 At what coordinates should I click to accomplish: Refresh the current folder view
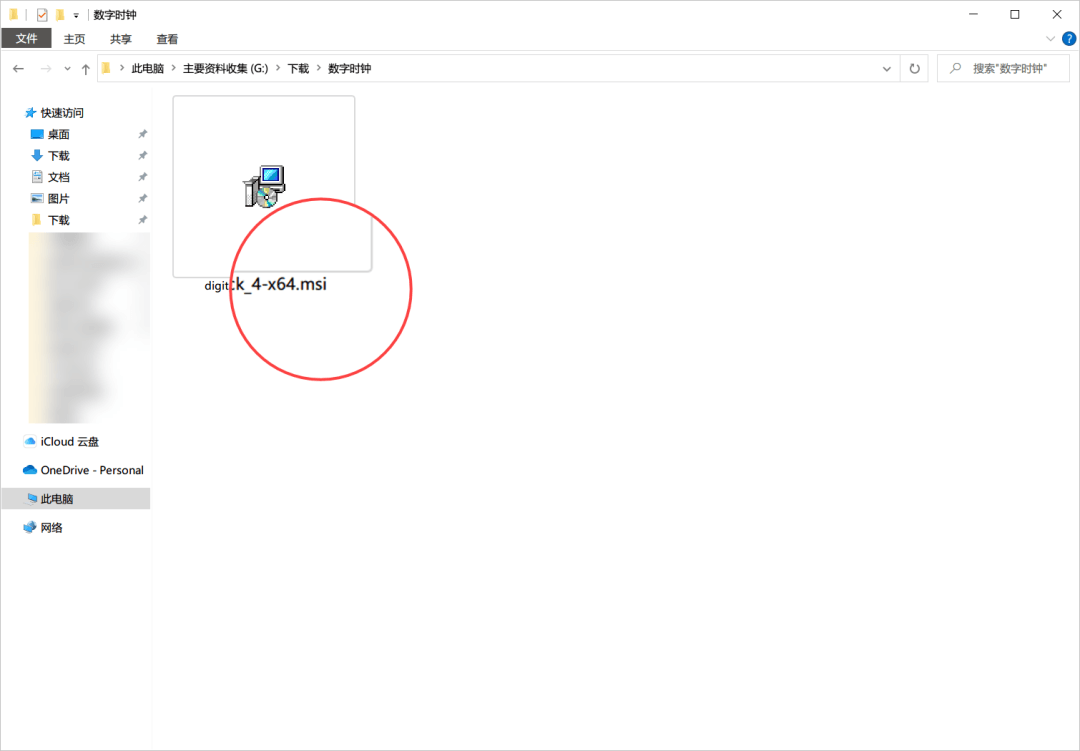point(914,68)
